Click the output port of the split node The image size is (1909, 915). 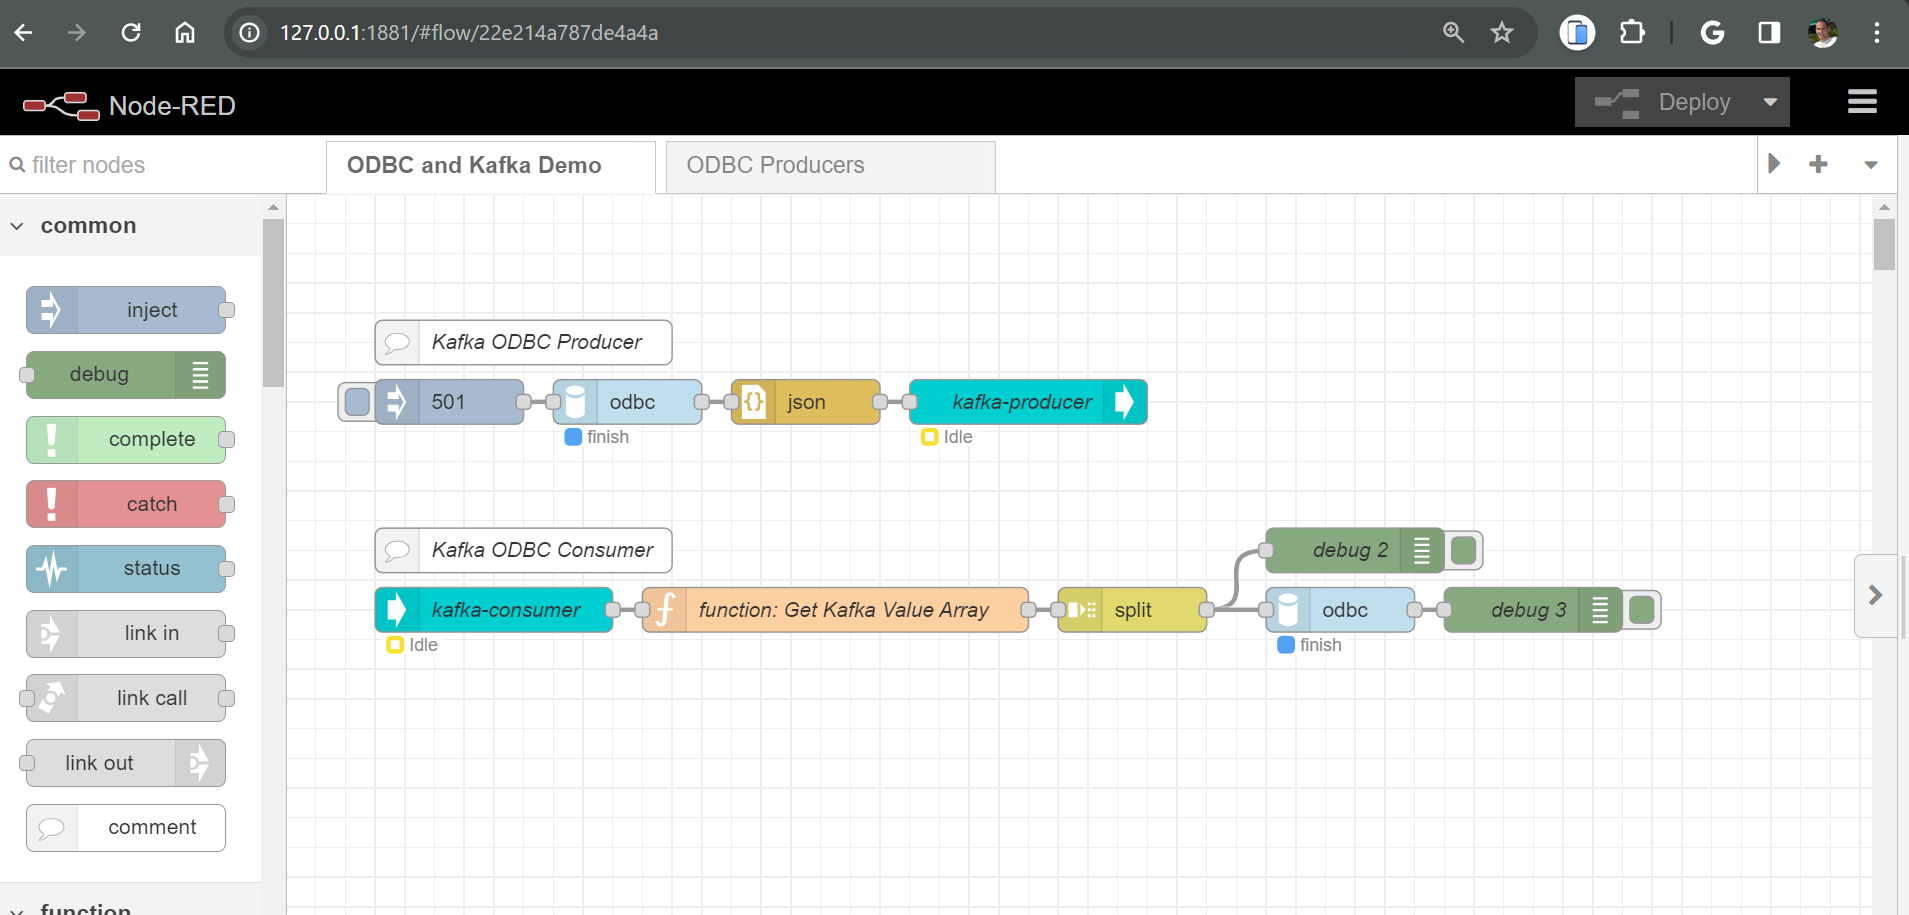click(x=1207, y=610)
